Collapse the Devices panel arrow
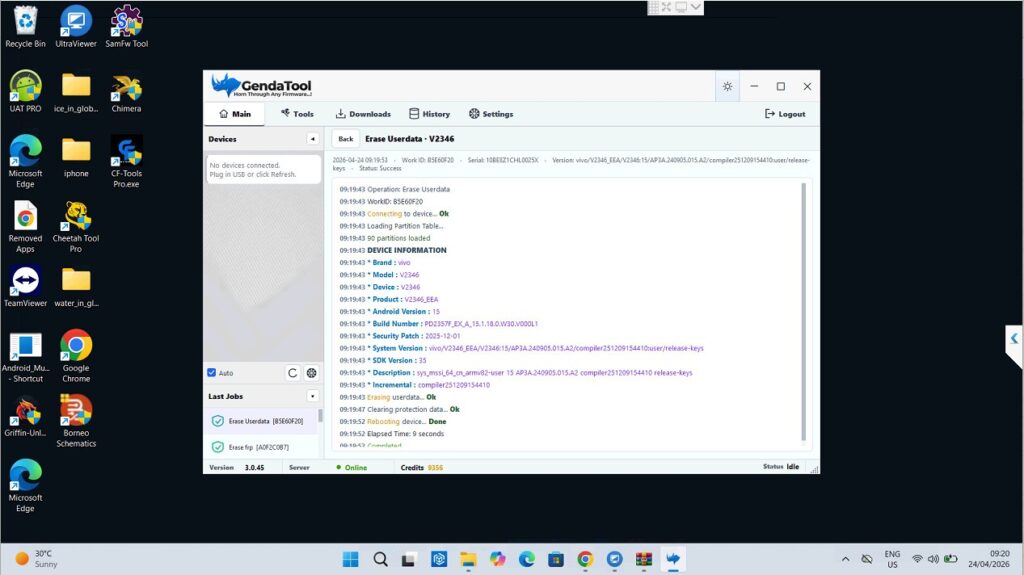The height and width of the screenshot is (575, 1024). coord(312,139)
